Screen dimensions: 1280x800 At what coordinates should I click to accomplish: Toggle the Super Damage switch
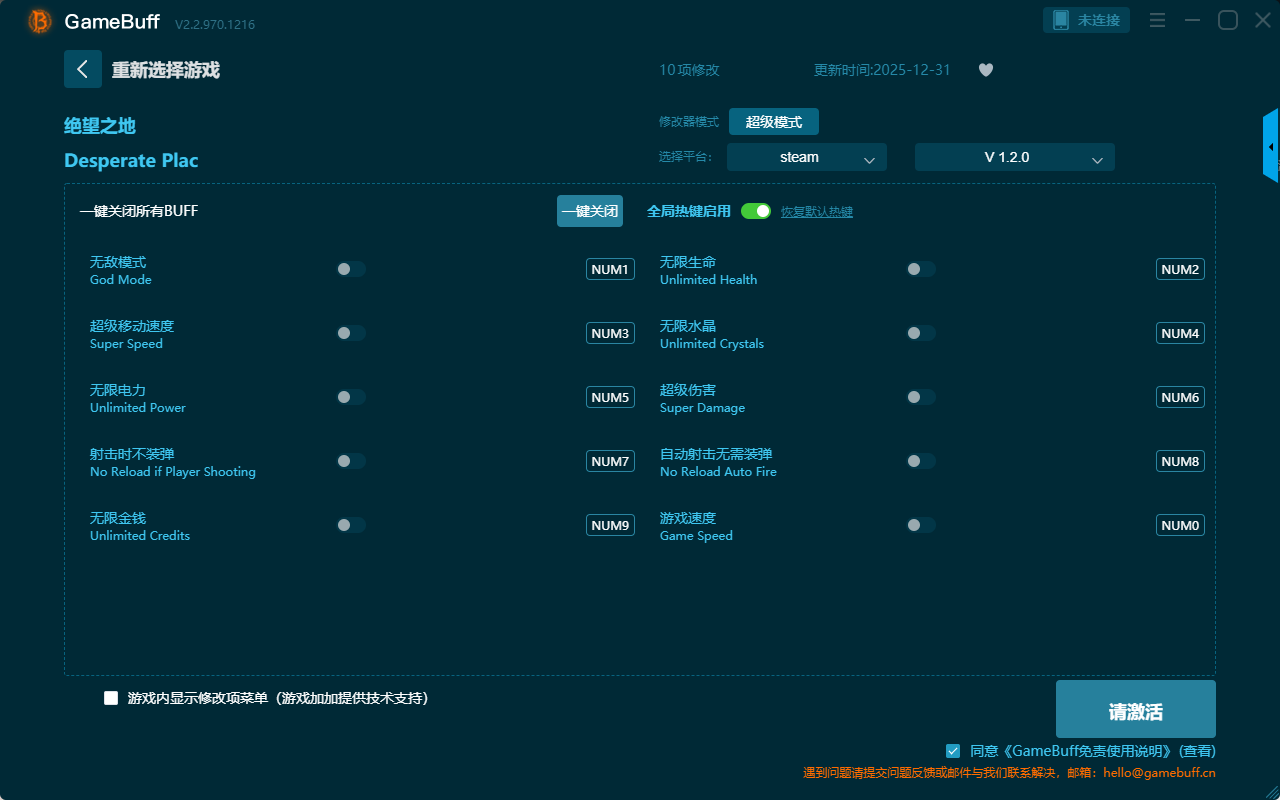(921, 397)
